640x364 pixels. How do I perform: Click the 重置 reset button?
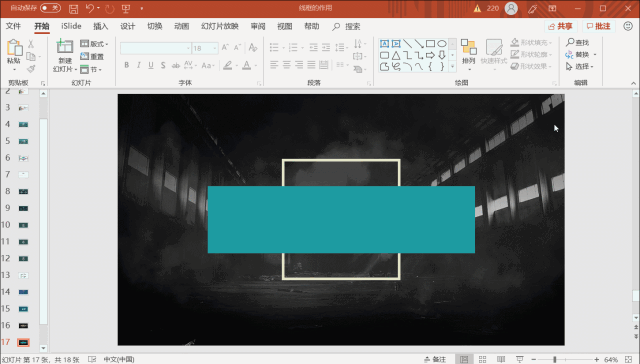[x=92, y=56]
